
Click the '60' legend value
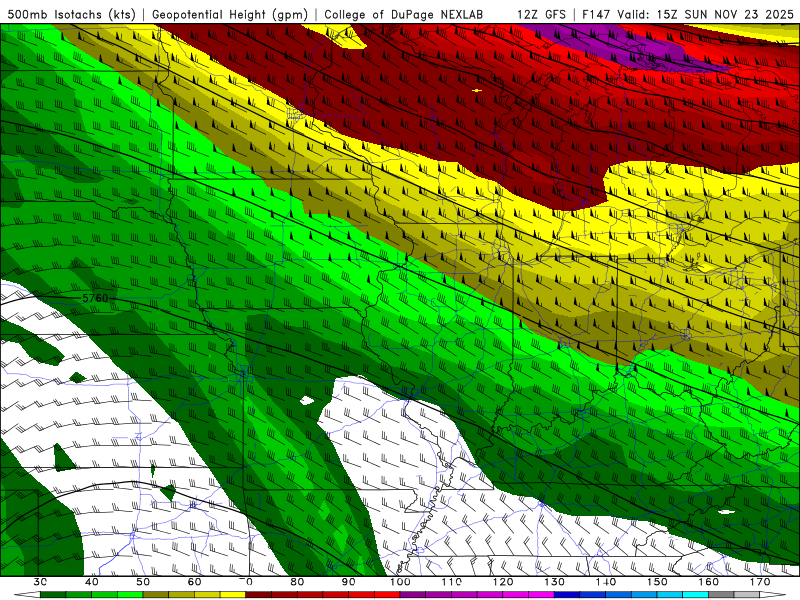[194, 582]
